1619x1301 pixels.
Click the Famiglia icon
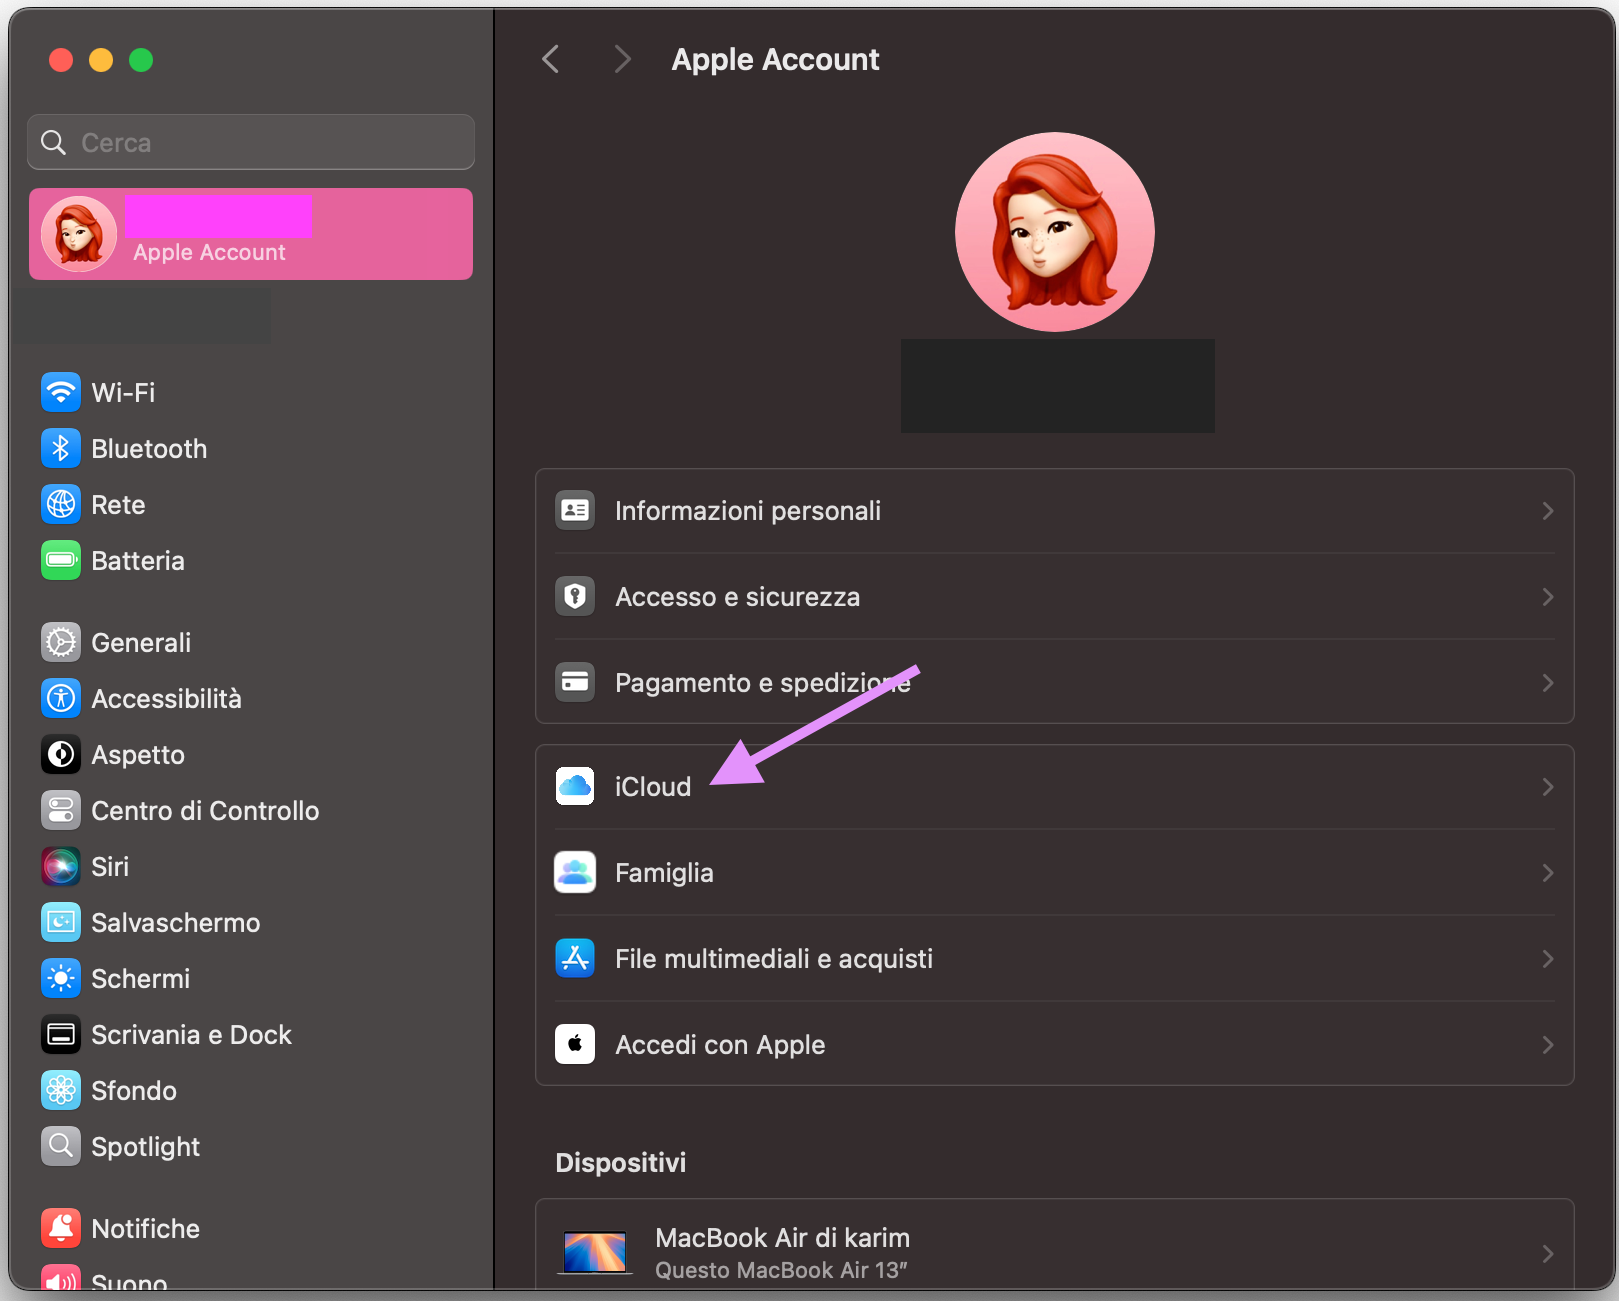[575, 872]
